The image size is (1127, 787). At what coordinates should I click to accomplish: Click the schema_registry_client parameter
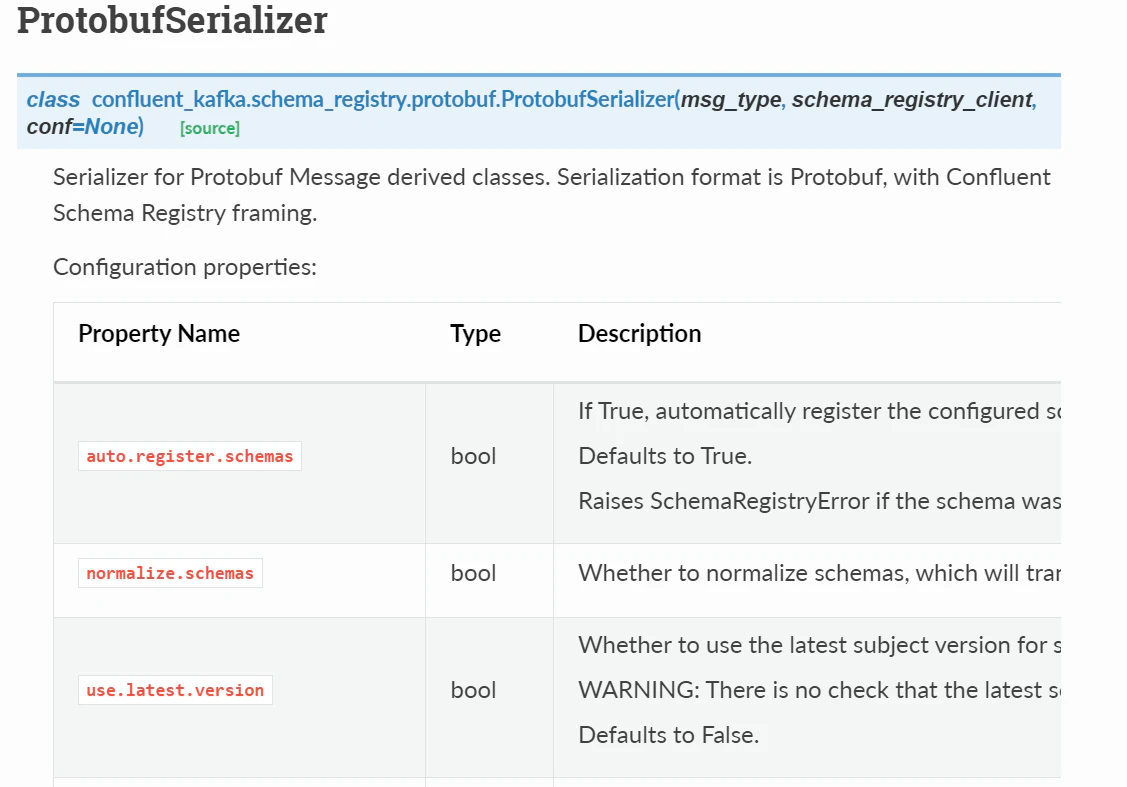coord(911,99)
